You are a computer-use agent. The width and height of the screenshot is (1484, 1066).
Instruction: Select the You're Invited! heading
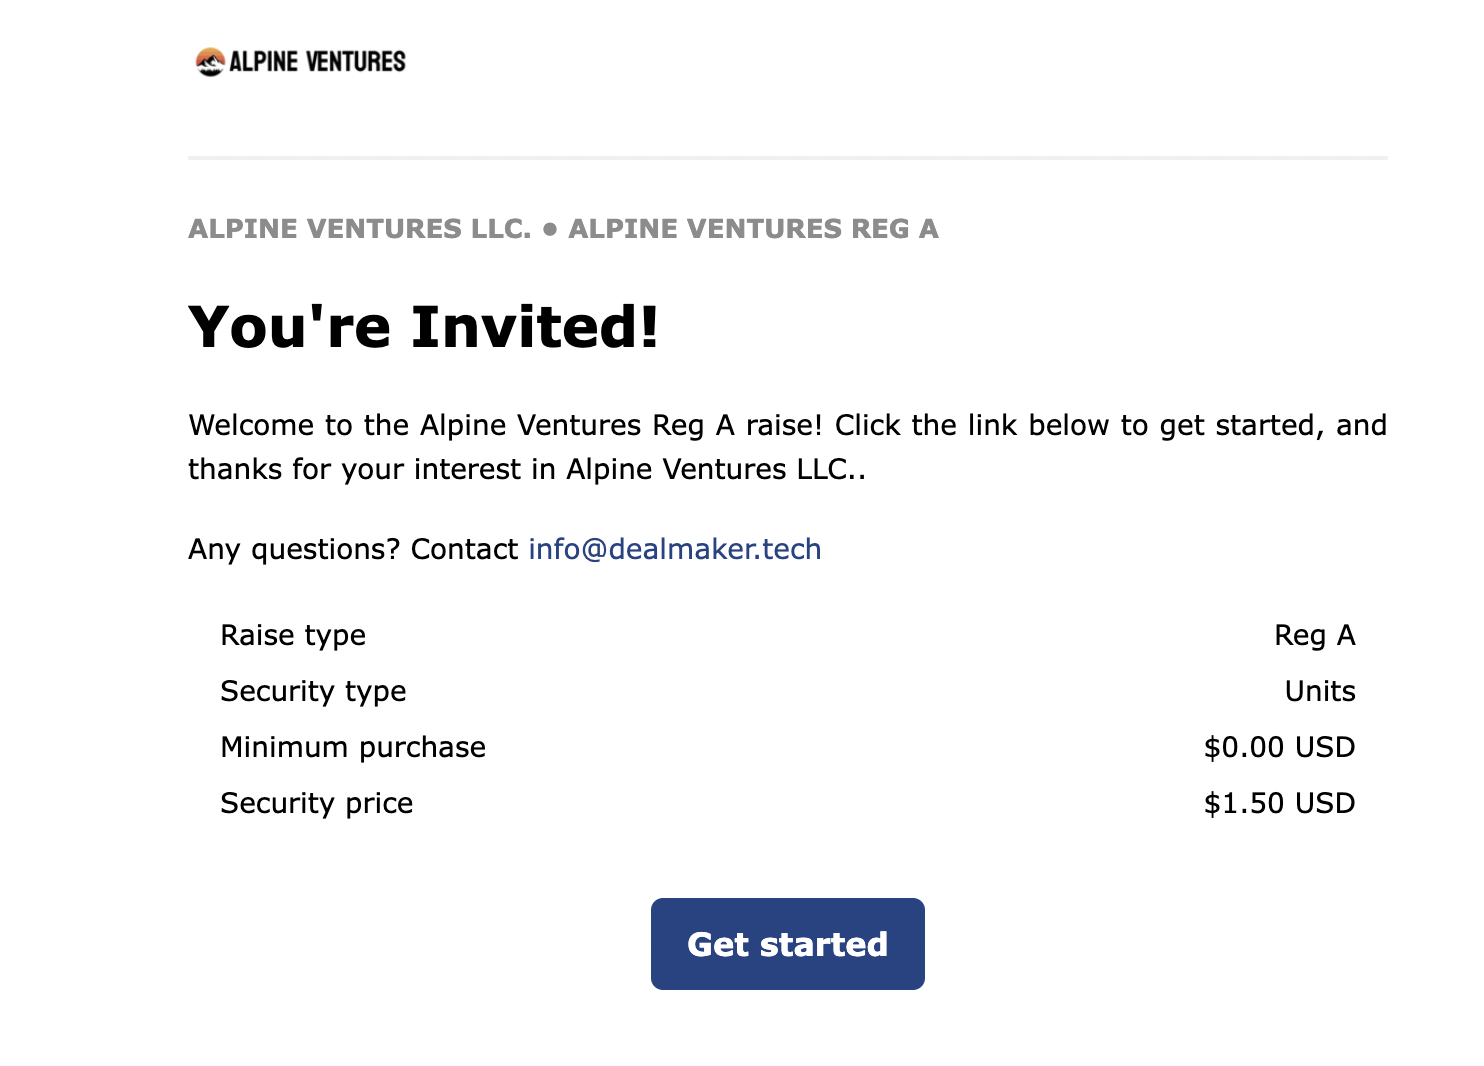pos(424,327)
